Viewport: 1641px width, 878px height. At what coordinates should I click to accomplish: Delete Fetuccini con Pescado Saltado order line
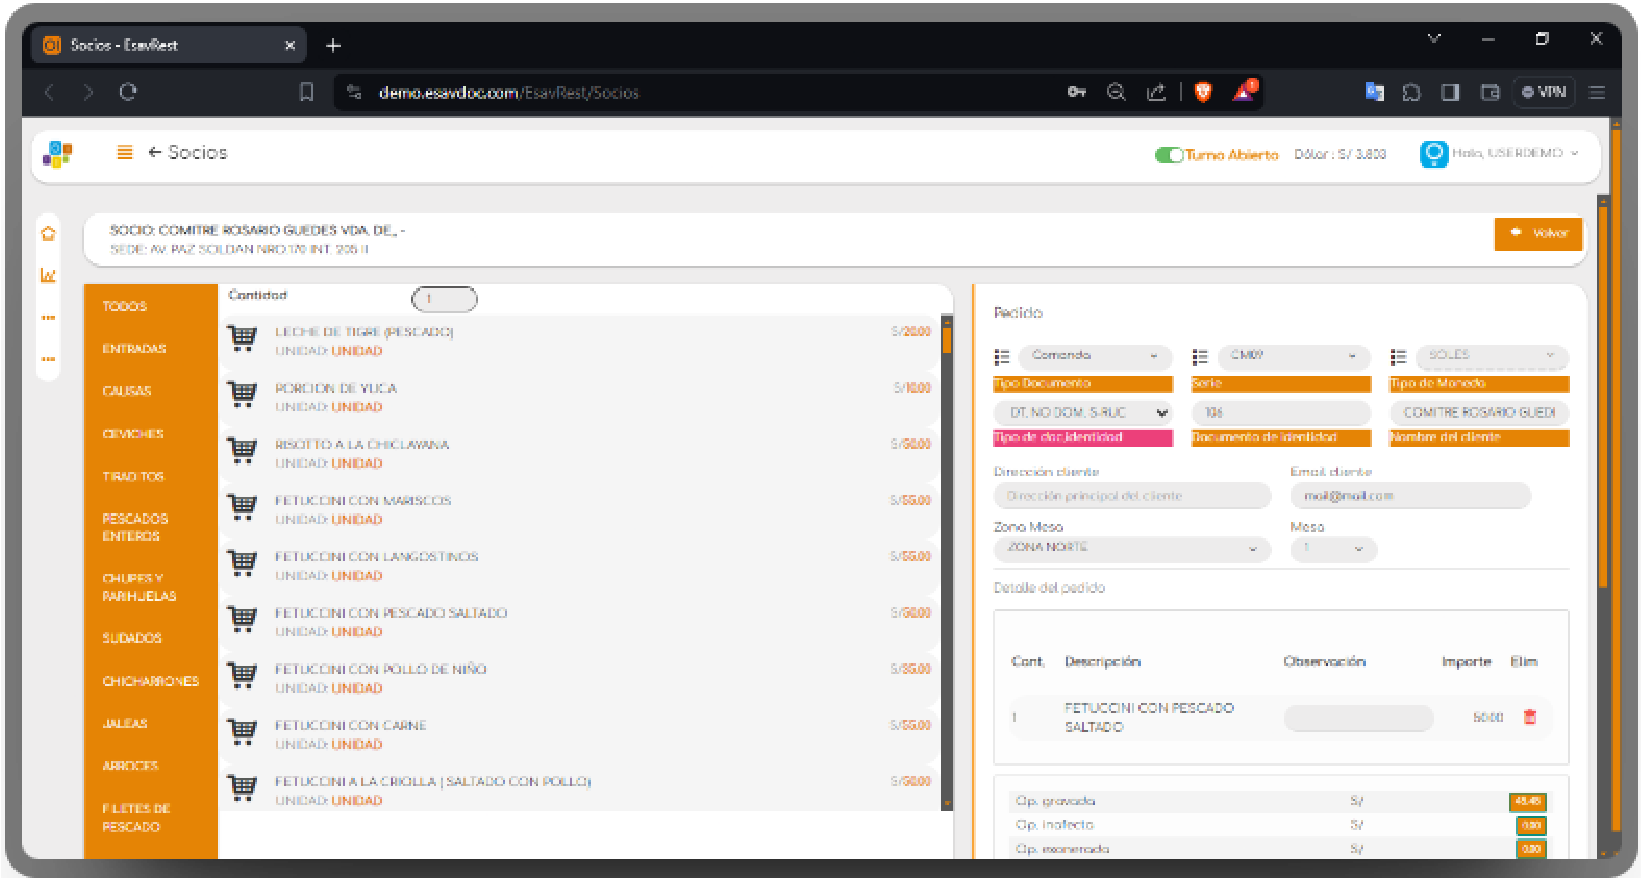pos(1529,717)
